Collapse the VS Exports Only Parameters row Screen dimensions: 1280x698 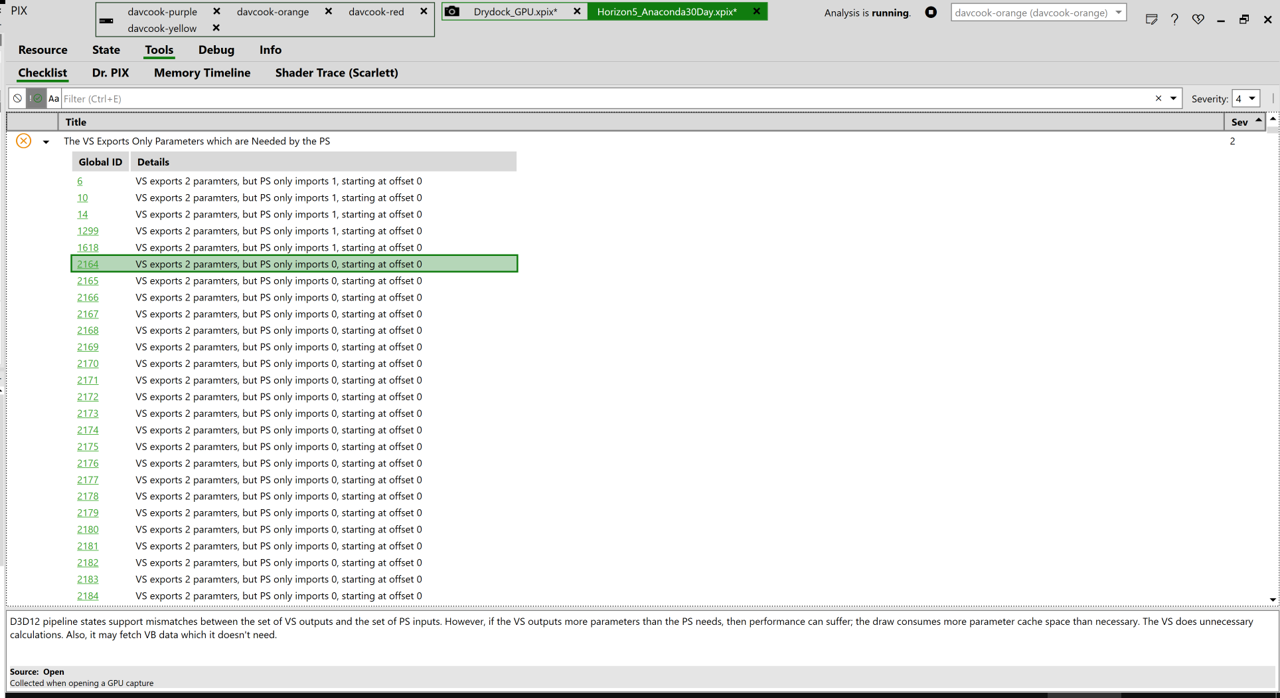[x=46, y=142]
